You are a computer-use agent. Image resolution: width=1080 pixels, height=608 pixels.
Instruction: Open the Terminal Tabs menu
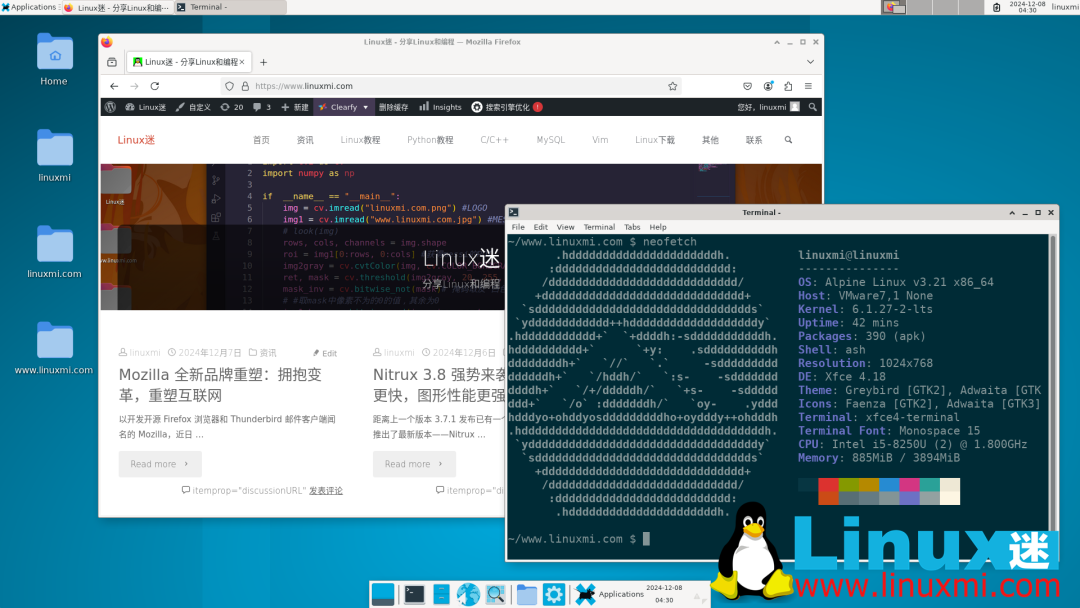click(632, 227)
